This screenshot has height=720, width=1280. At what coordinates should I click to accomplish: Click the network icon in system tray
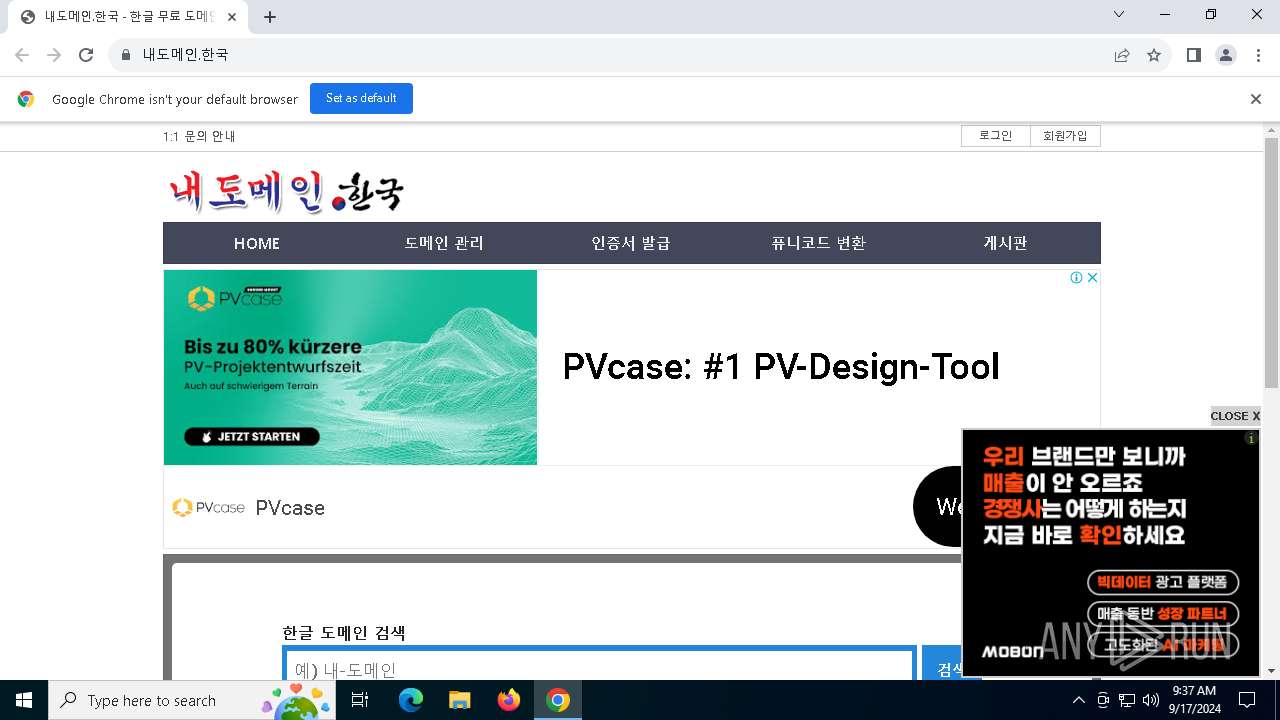tap(1127, 700)
